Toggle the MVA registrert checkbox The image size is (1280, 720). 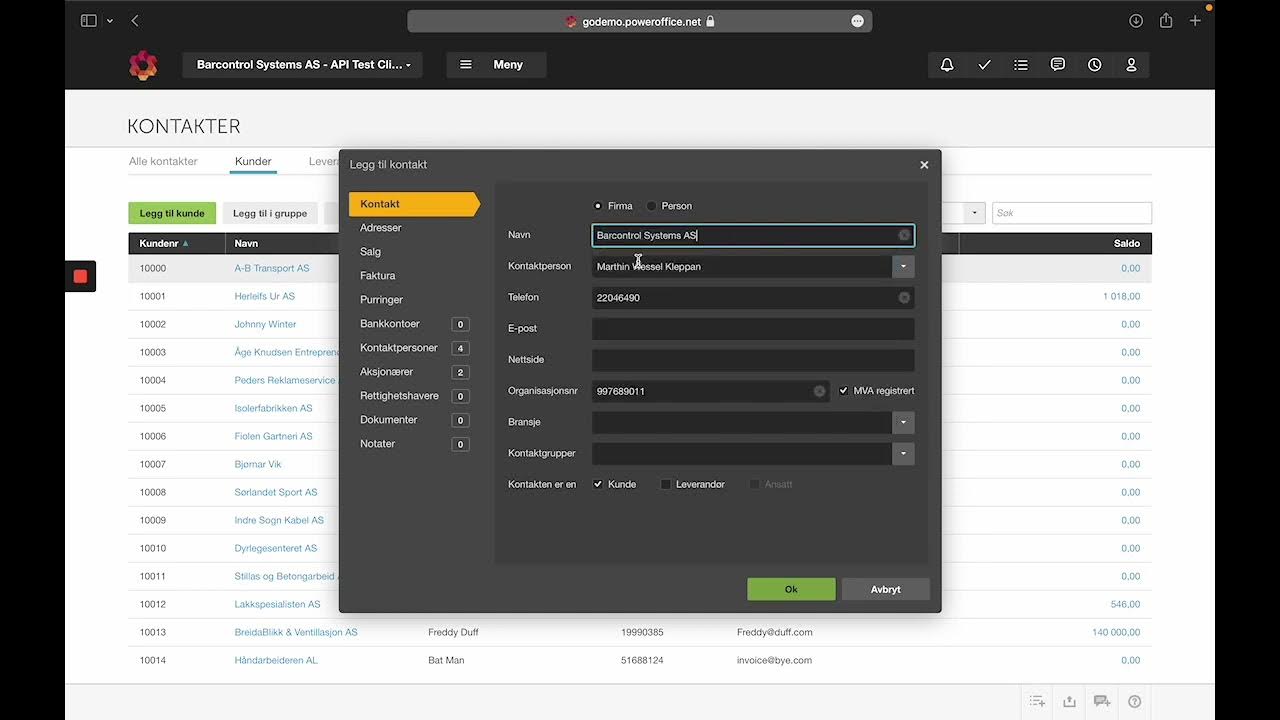pos(843,391)
